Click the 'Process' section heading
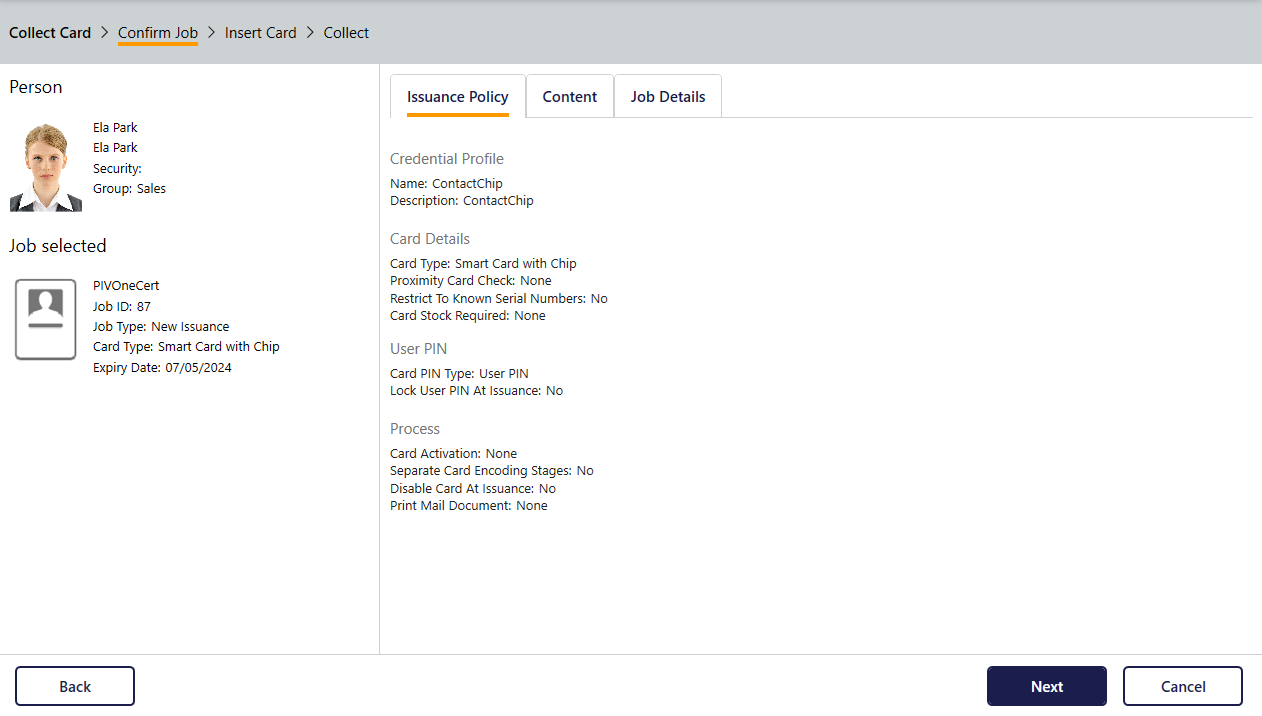The height and width of the screenshot is (716, 1262). click(415, 429)
